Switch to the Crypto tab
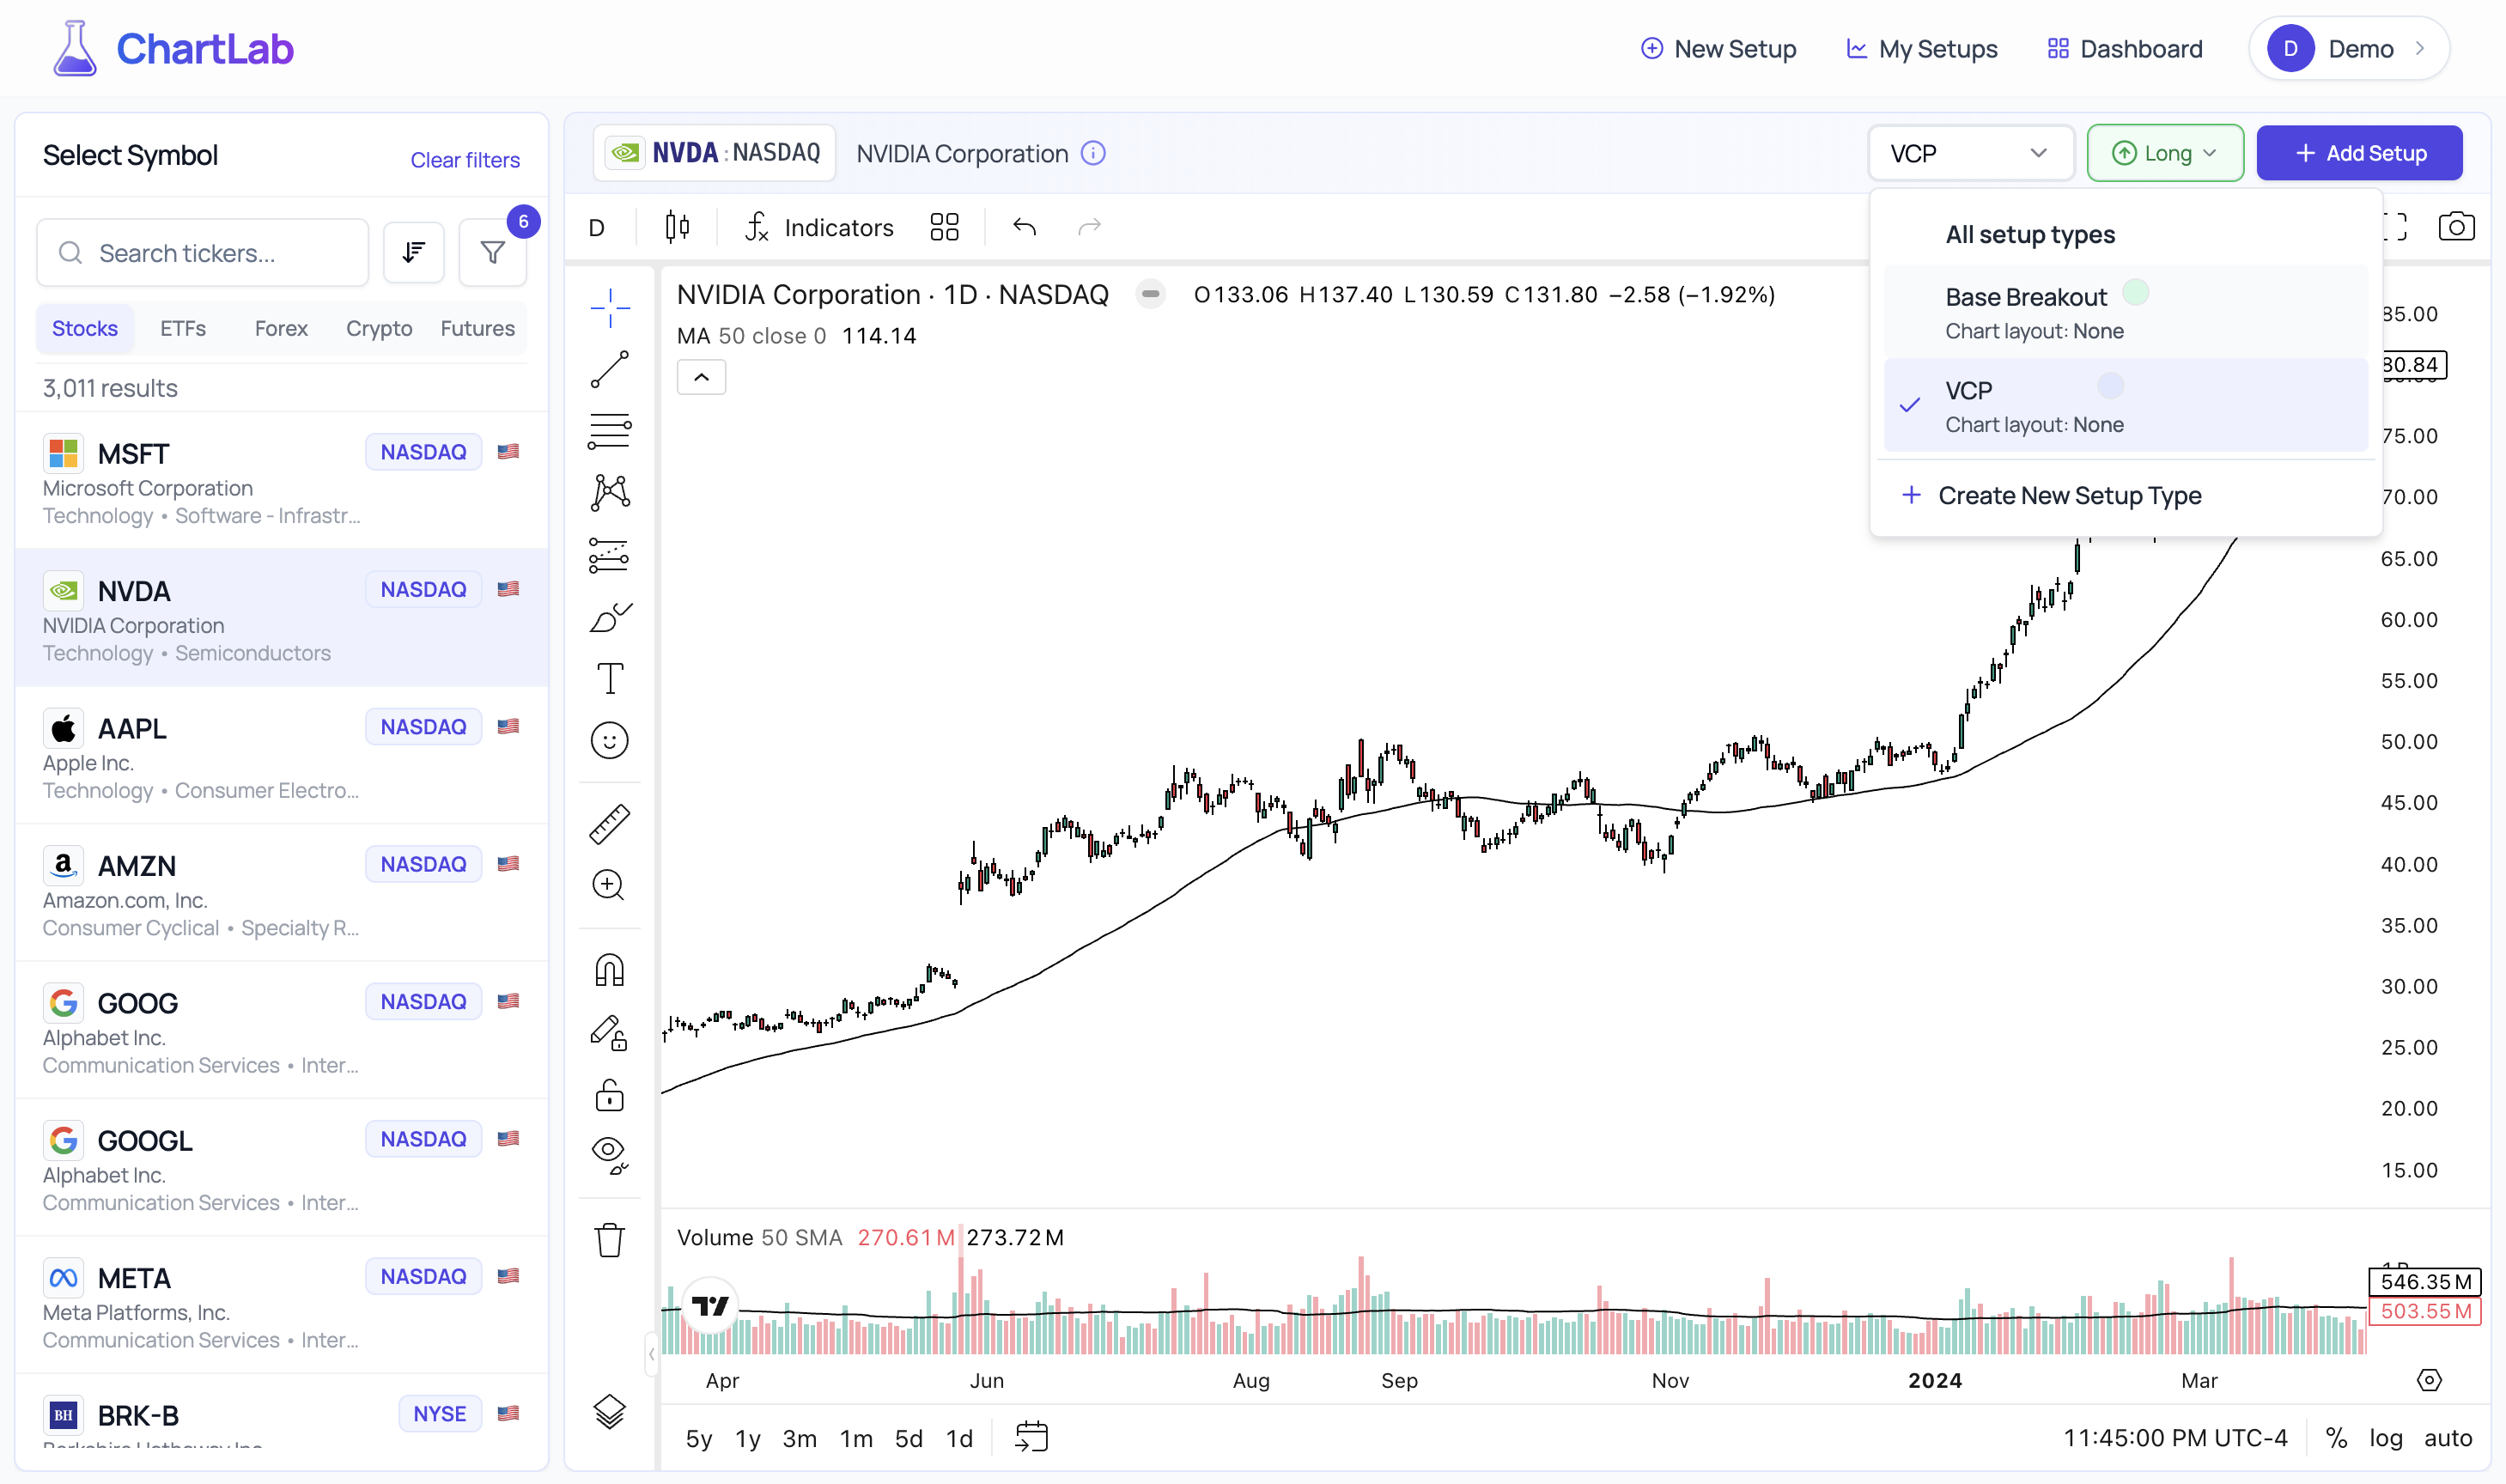The width and height of the screenshot is (2506, 1484). click(x=379, y=328)
